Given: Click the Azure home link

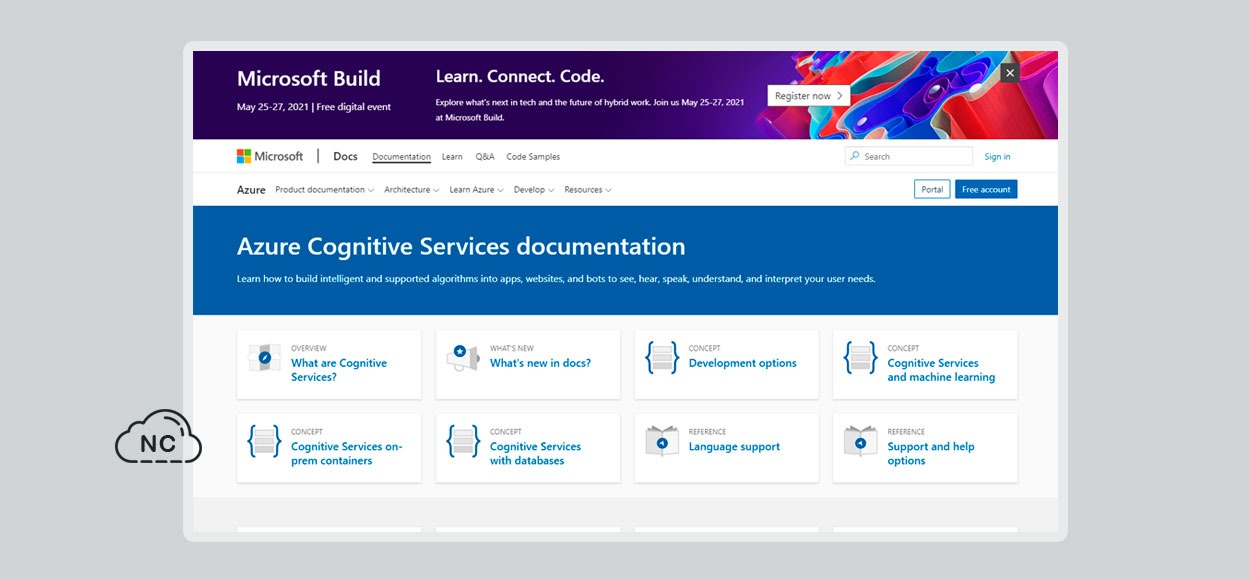Looking at the screenshot, I should click(251, 190).
